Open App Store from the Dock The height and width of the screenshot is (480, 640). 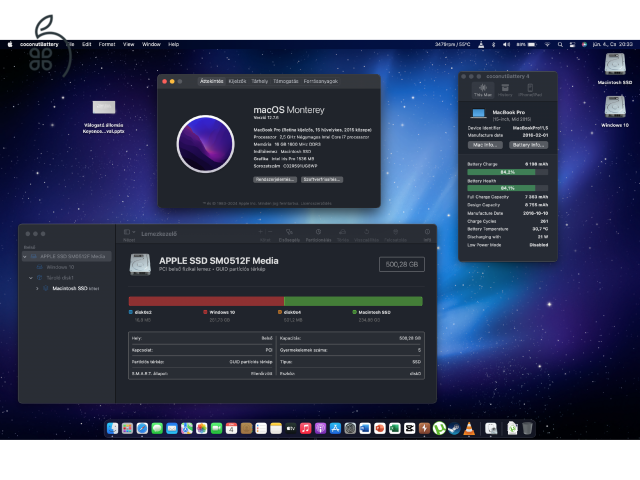click(335, 428)
